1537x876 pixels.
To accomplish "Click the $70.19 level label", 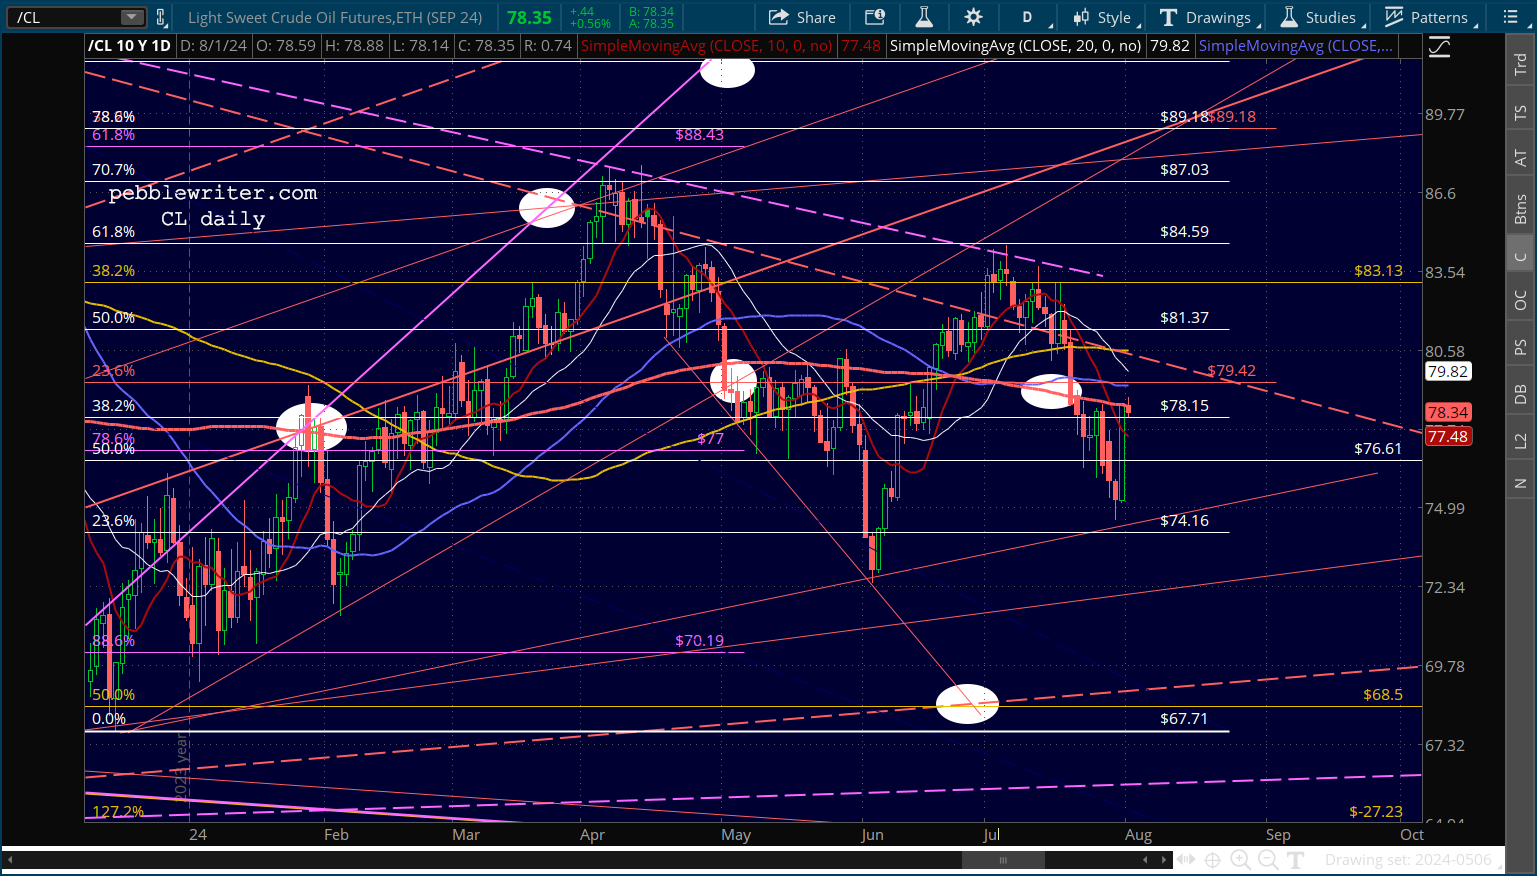I will (699, 640).
